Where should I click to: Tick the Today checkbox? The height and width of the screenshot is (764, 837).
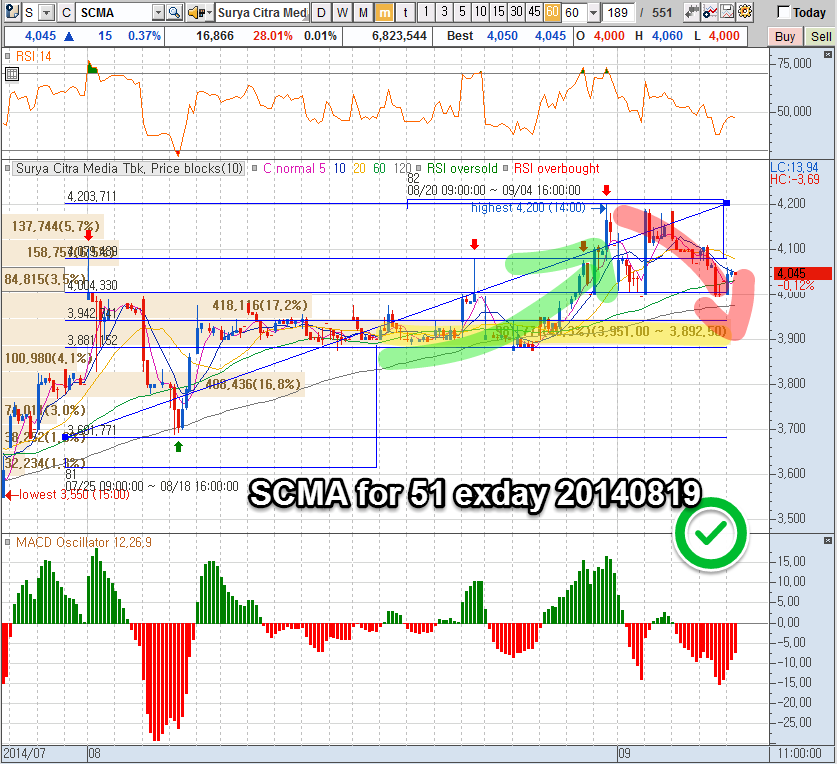pos(783,12)
